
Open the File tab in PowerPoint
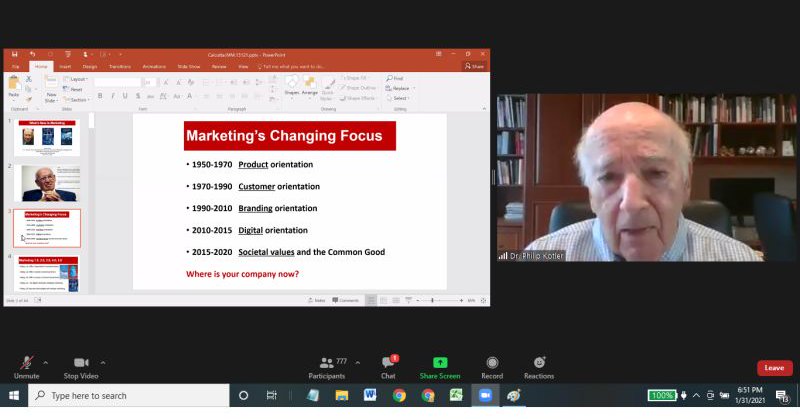[15, 66]
